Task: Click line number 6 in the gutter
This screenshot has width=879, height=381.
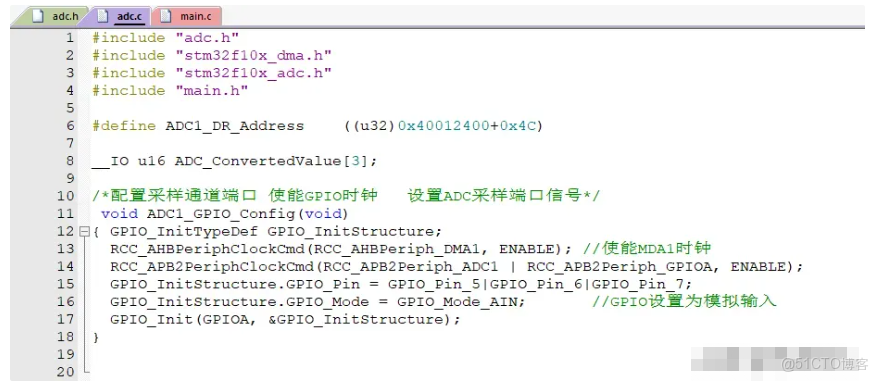Action: tap(70, 126)
